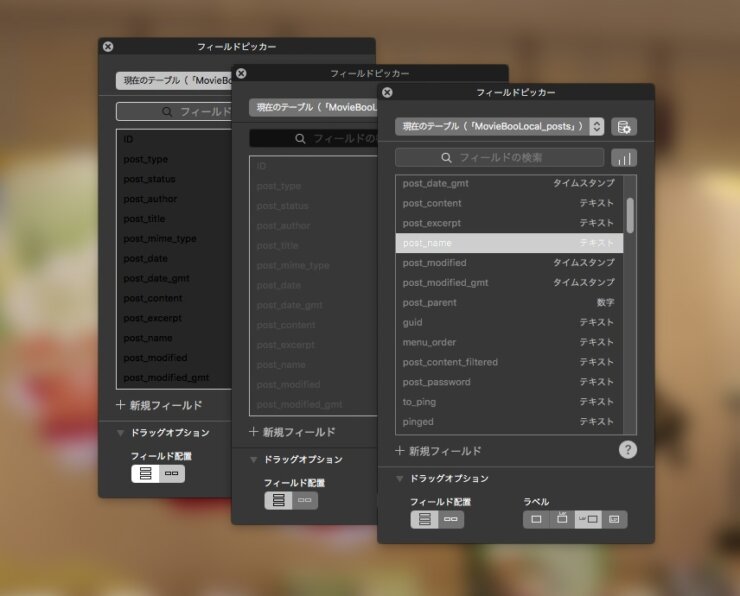
Task: Select post_modified in middle window list
Action: pos(313,384)
